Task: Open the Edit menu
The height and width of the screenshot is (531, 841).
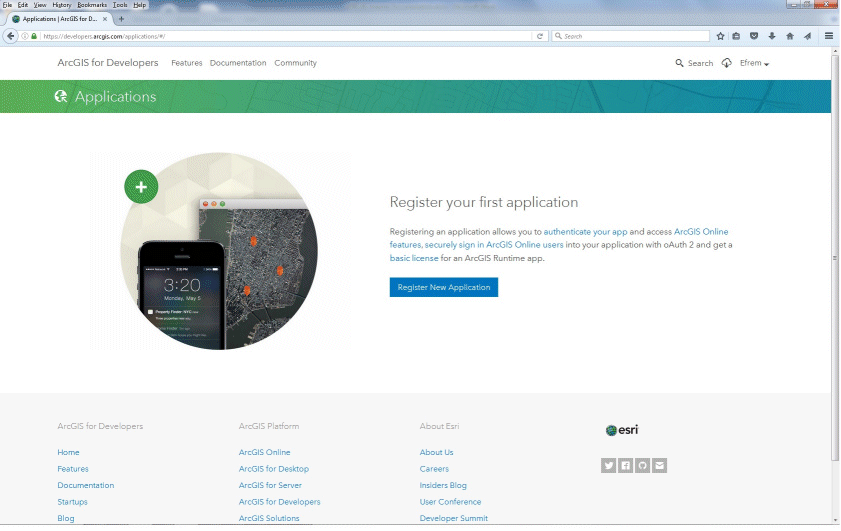Action: click(x=23, y=5)
